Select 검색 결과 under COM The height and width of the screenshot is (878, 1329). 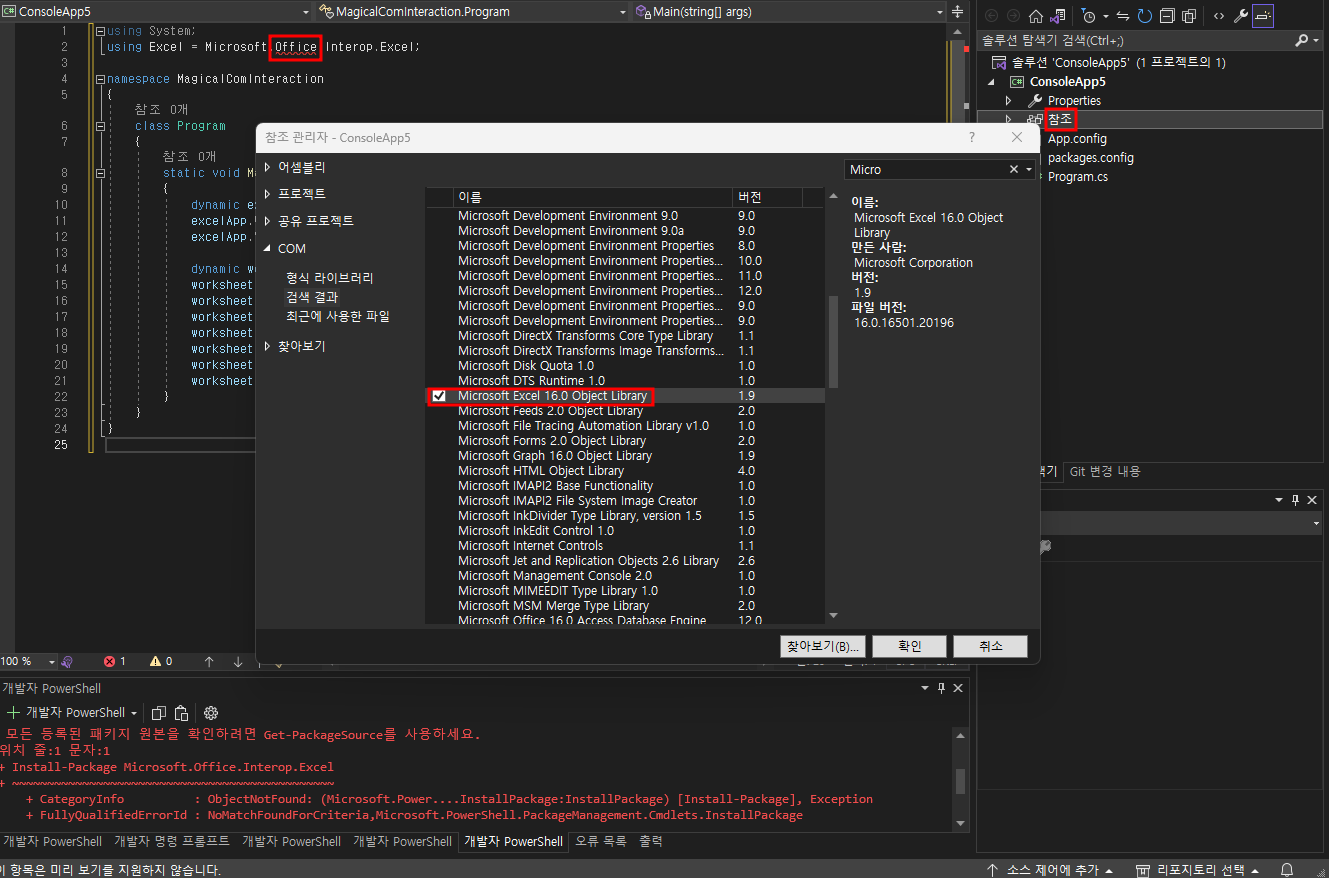[x=312, y=297]
